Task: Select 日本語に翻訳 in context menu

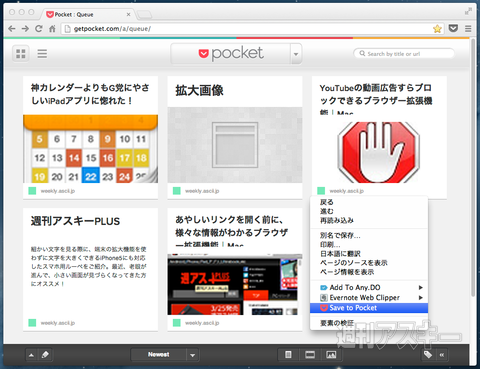Action: pos(369,254)
